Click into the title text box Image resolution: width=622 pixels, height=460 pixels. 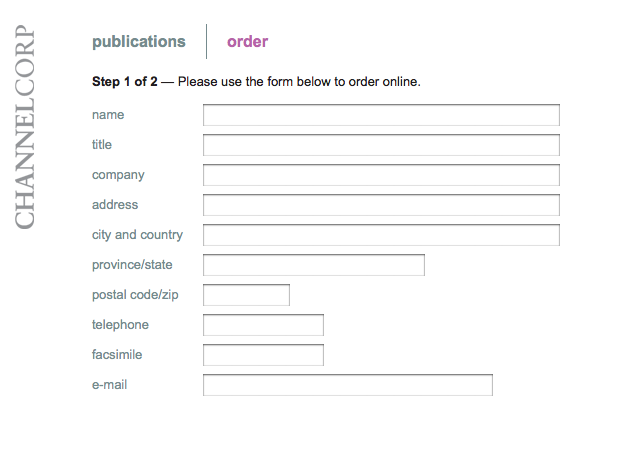click(x=381, y=145)
